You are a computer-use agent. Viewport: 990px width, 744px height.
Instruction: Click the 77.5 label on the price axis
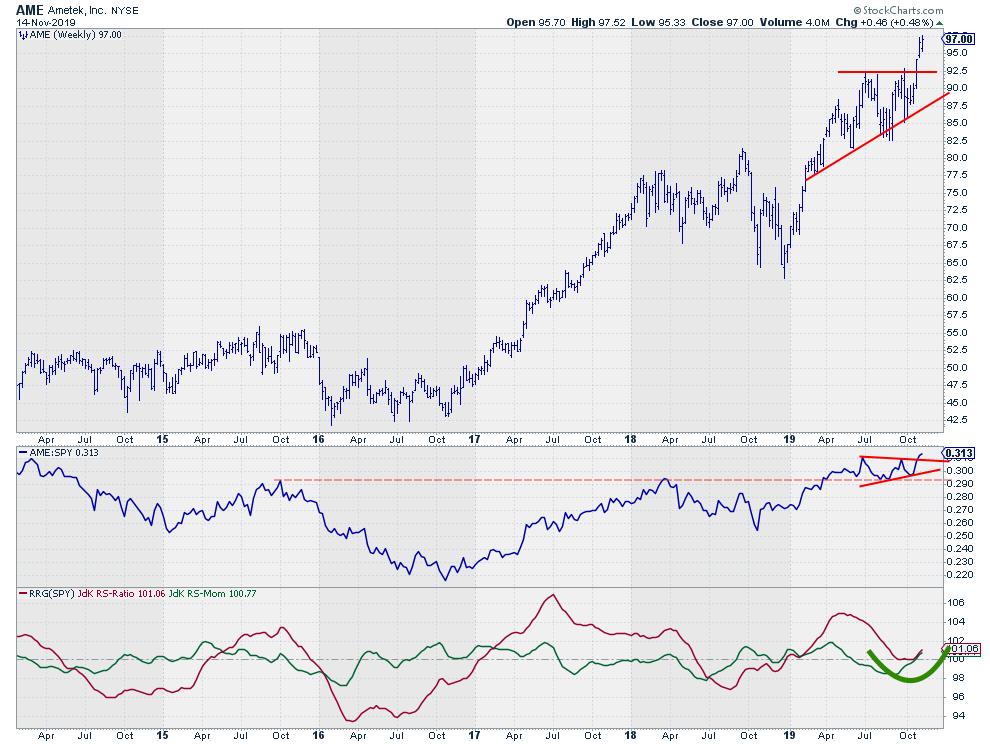point(956,175)
